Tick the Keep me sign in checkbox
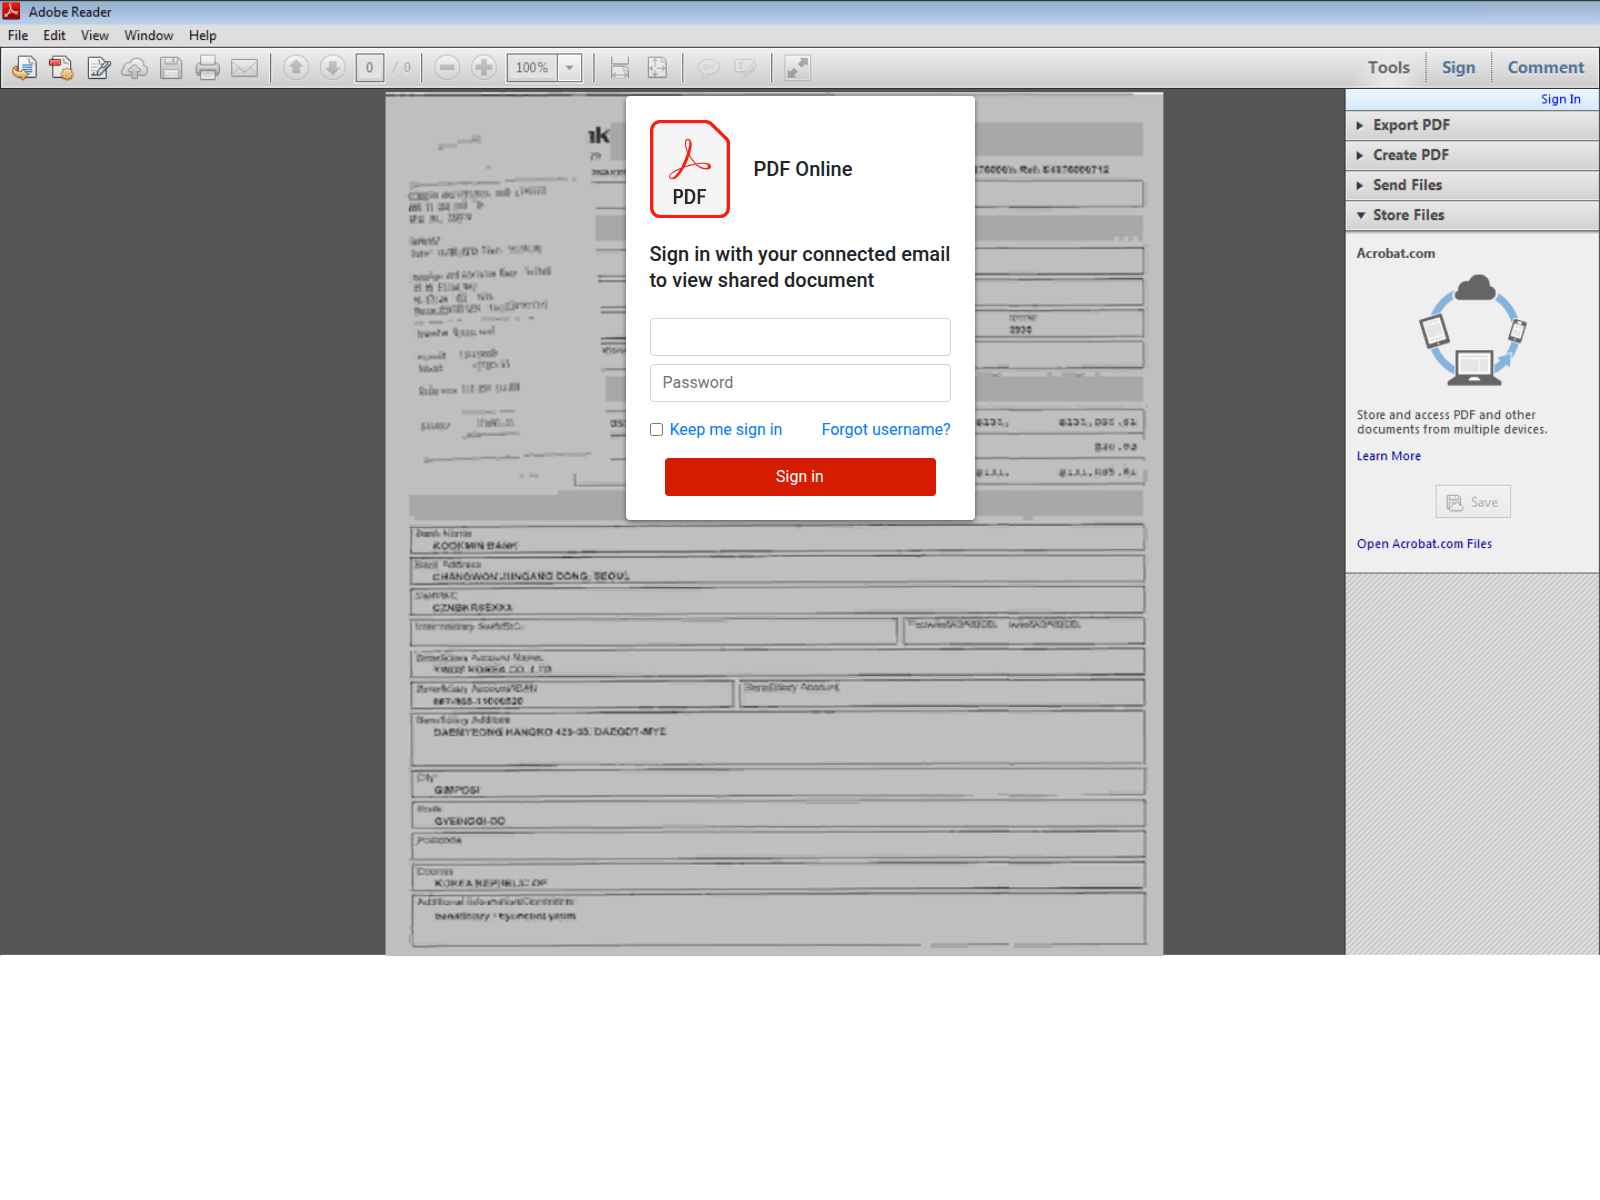The width and height of the screenshot is (1600, 1200). [656, 430]
